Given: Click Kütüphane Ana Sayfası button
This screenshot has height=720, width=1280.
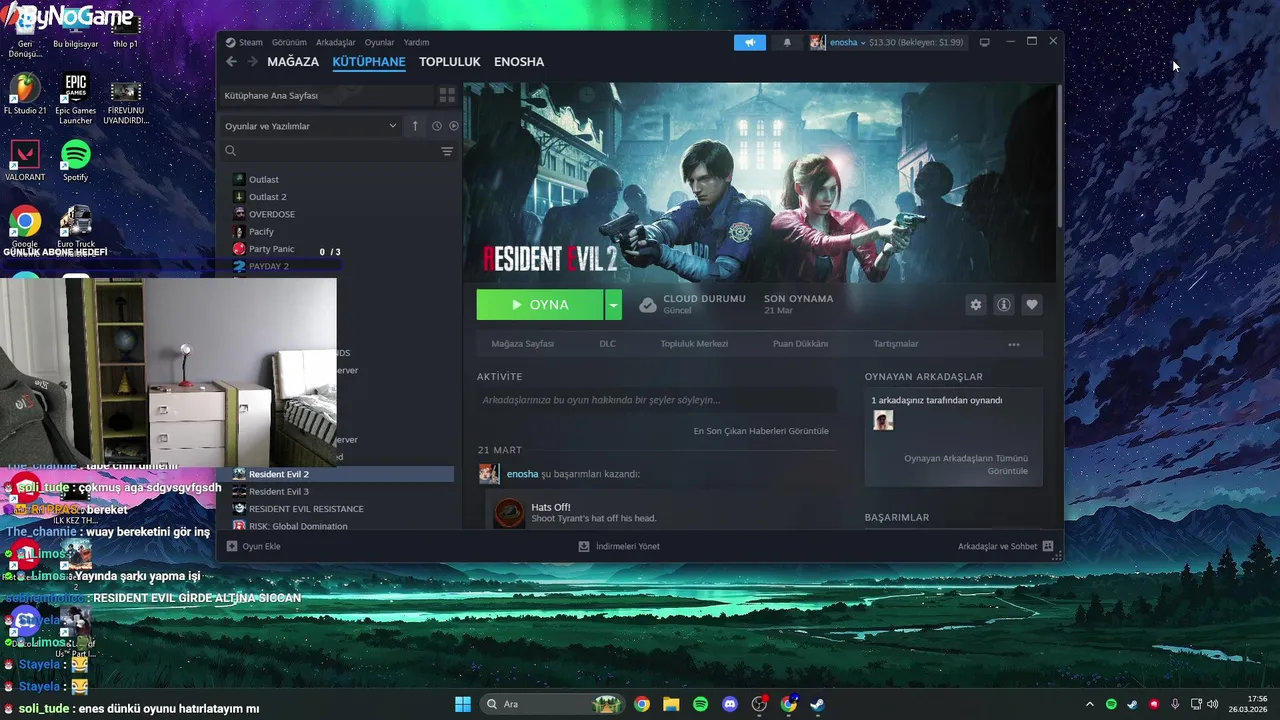Looking at the screenshot, I should 326,95.
